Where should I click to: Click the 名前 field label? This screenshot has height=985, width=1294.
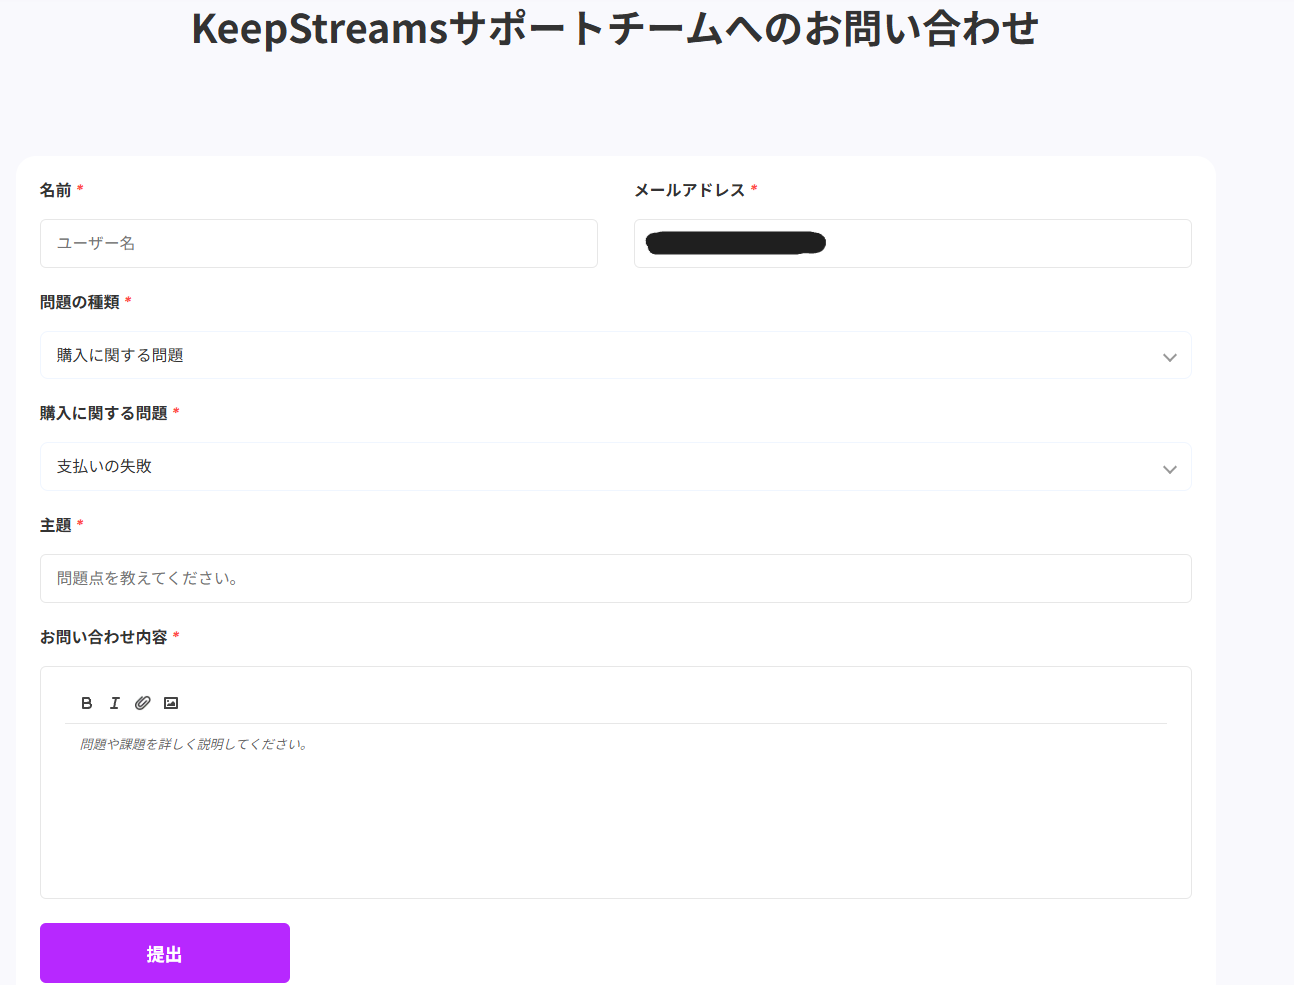[x=56, y=190]
